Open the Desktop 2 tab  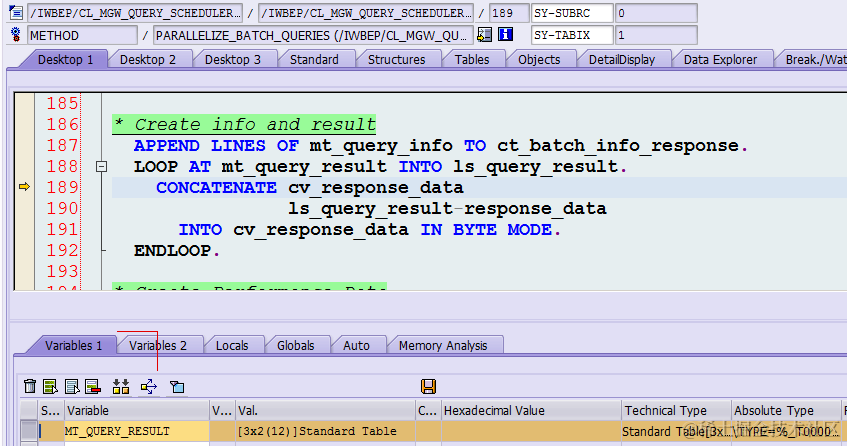coord(147,59)
